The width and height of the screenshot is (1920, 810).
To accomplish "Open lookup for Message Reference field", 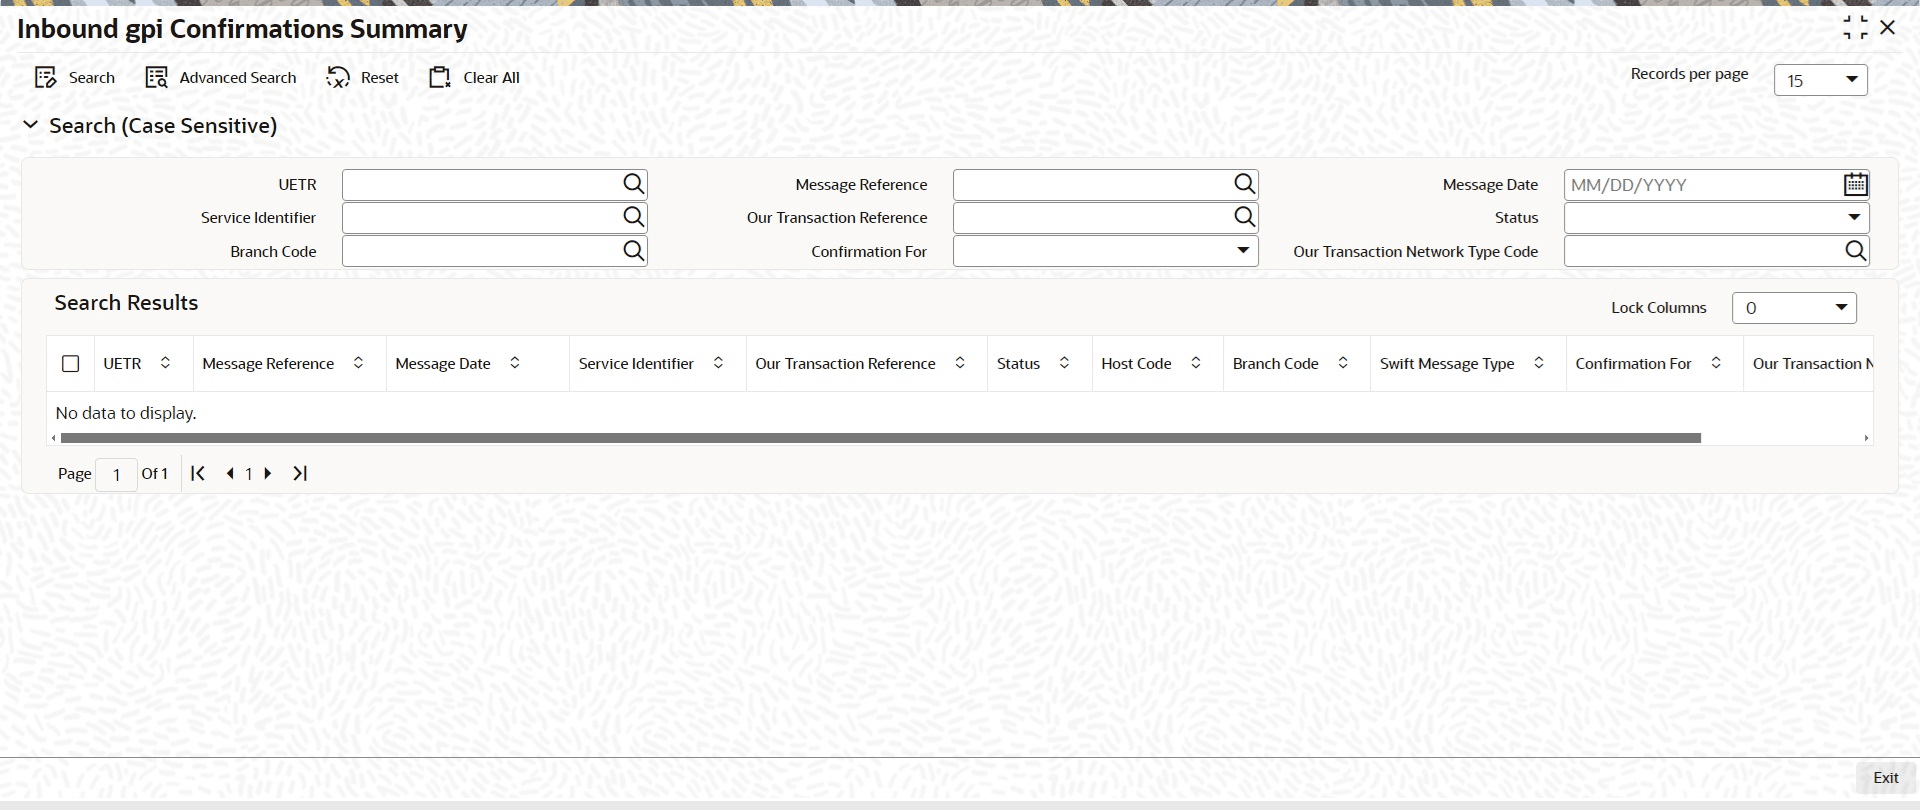I will click(1244, 184).
